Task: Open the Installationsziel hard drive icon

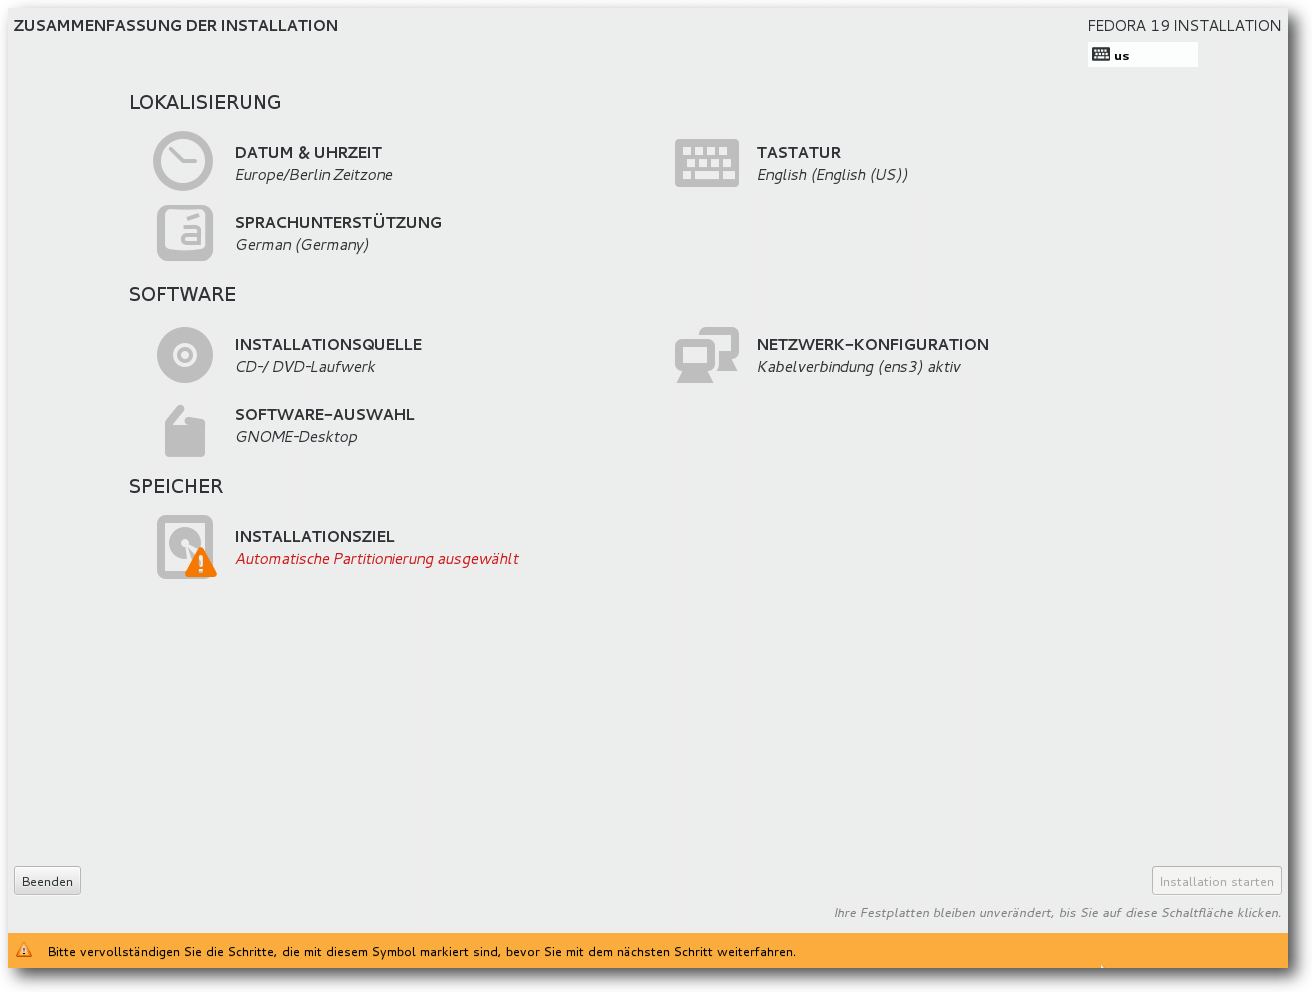Action: 186,547
